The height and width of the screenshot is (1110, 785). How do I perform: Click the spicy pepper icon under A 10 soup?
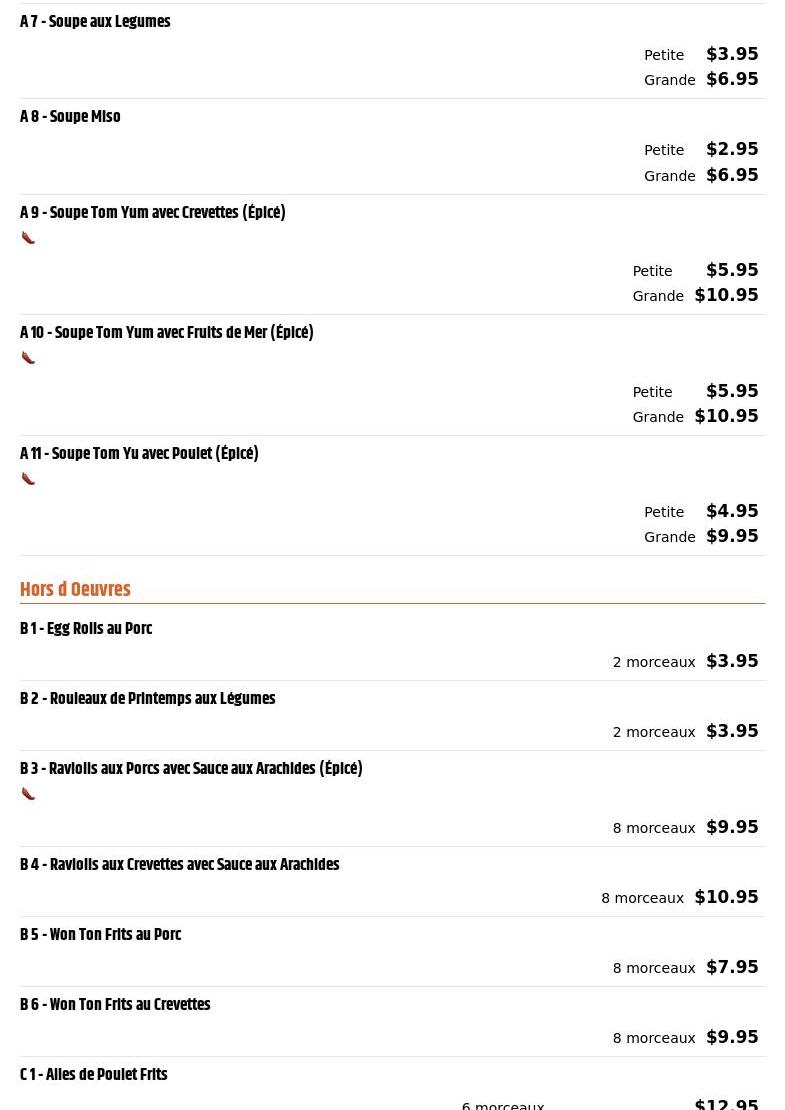coord(28,358)
